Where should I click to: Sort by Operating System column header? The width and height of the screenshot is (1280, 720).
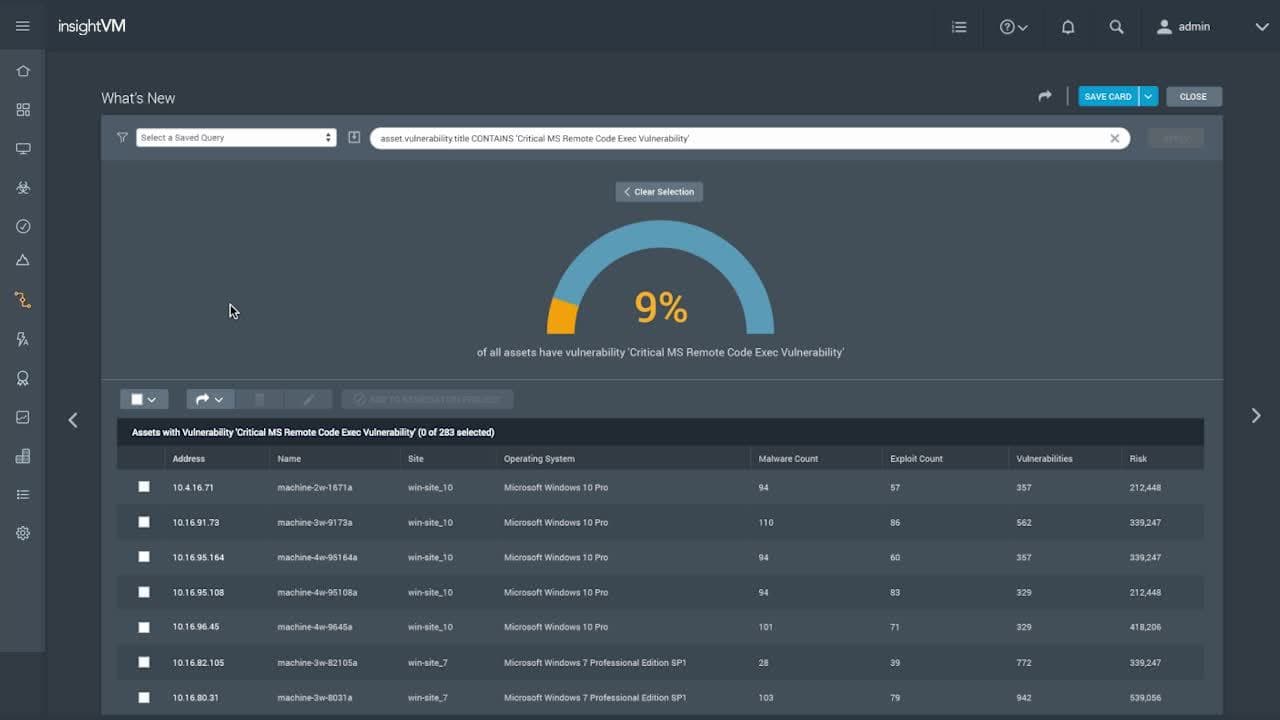point(539,459)
